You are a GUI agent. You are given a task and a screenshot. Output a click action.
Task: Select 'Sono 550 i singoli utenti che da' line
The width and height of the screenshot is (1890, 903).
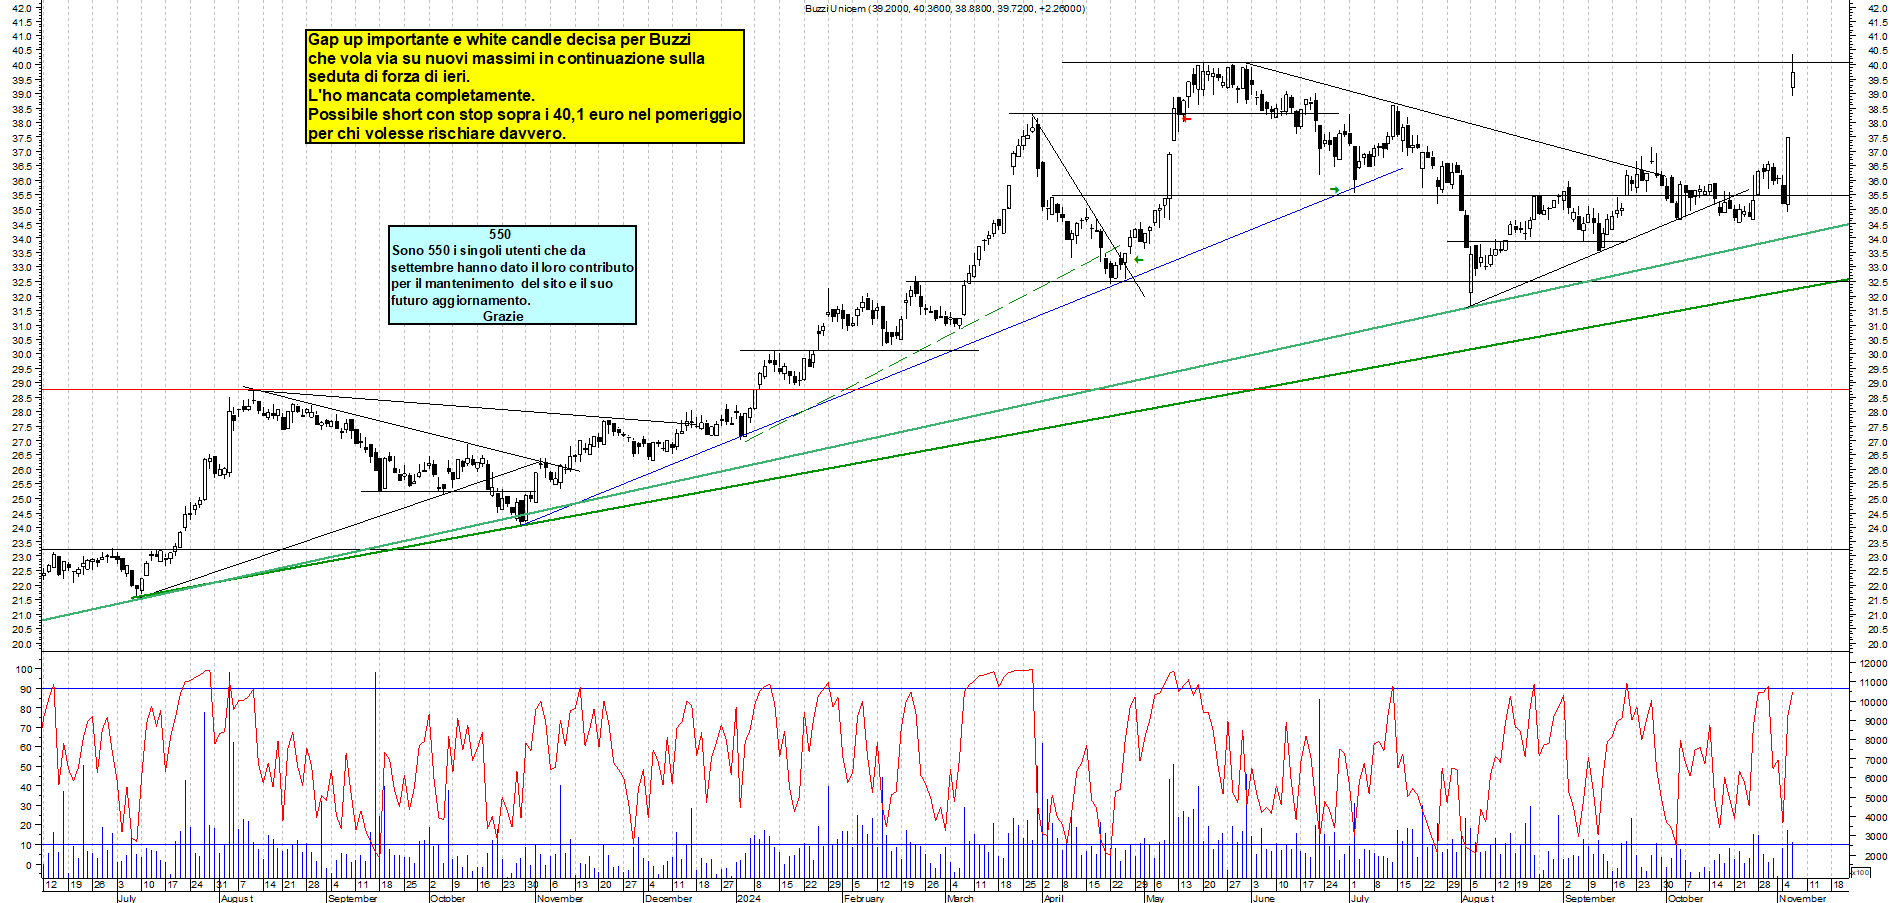coord(489,250)
